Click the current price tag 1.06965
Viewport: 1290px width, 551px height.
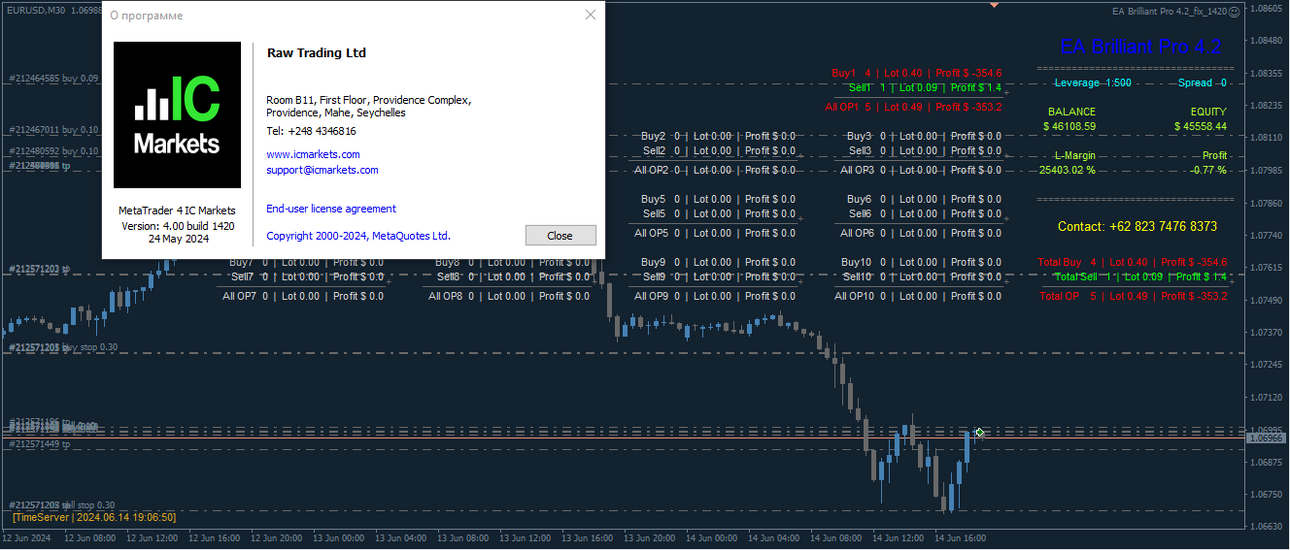point(1267,438)
